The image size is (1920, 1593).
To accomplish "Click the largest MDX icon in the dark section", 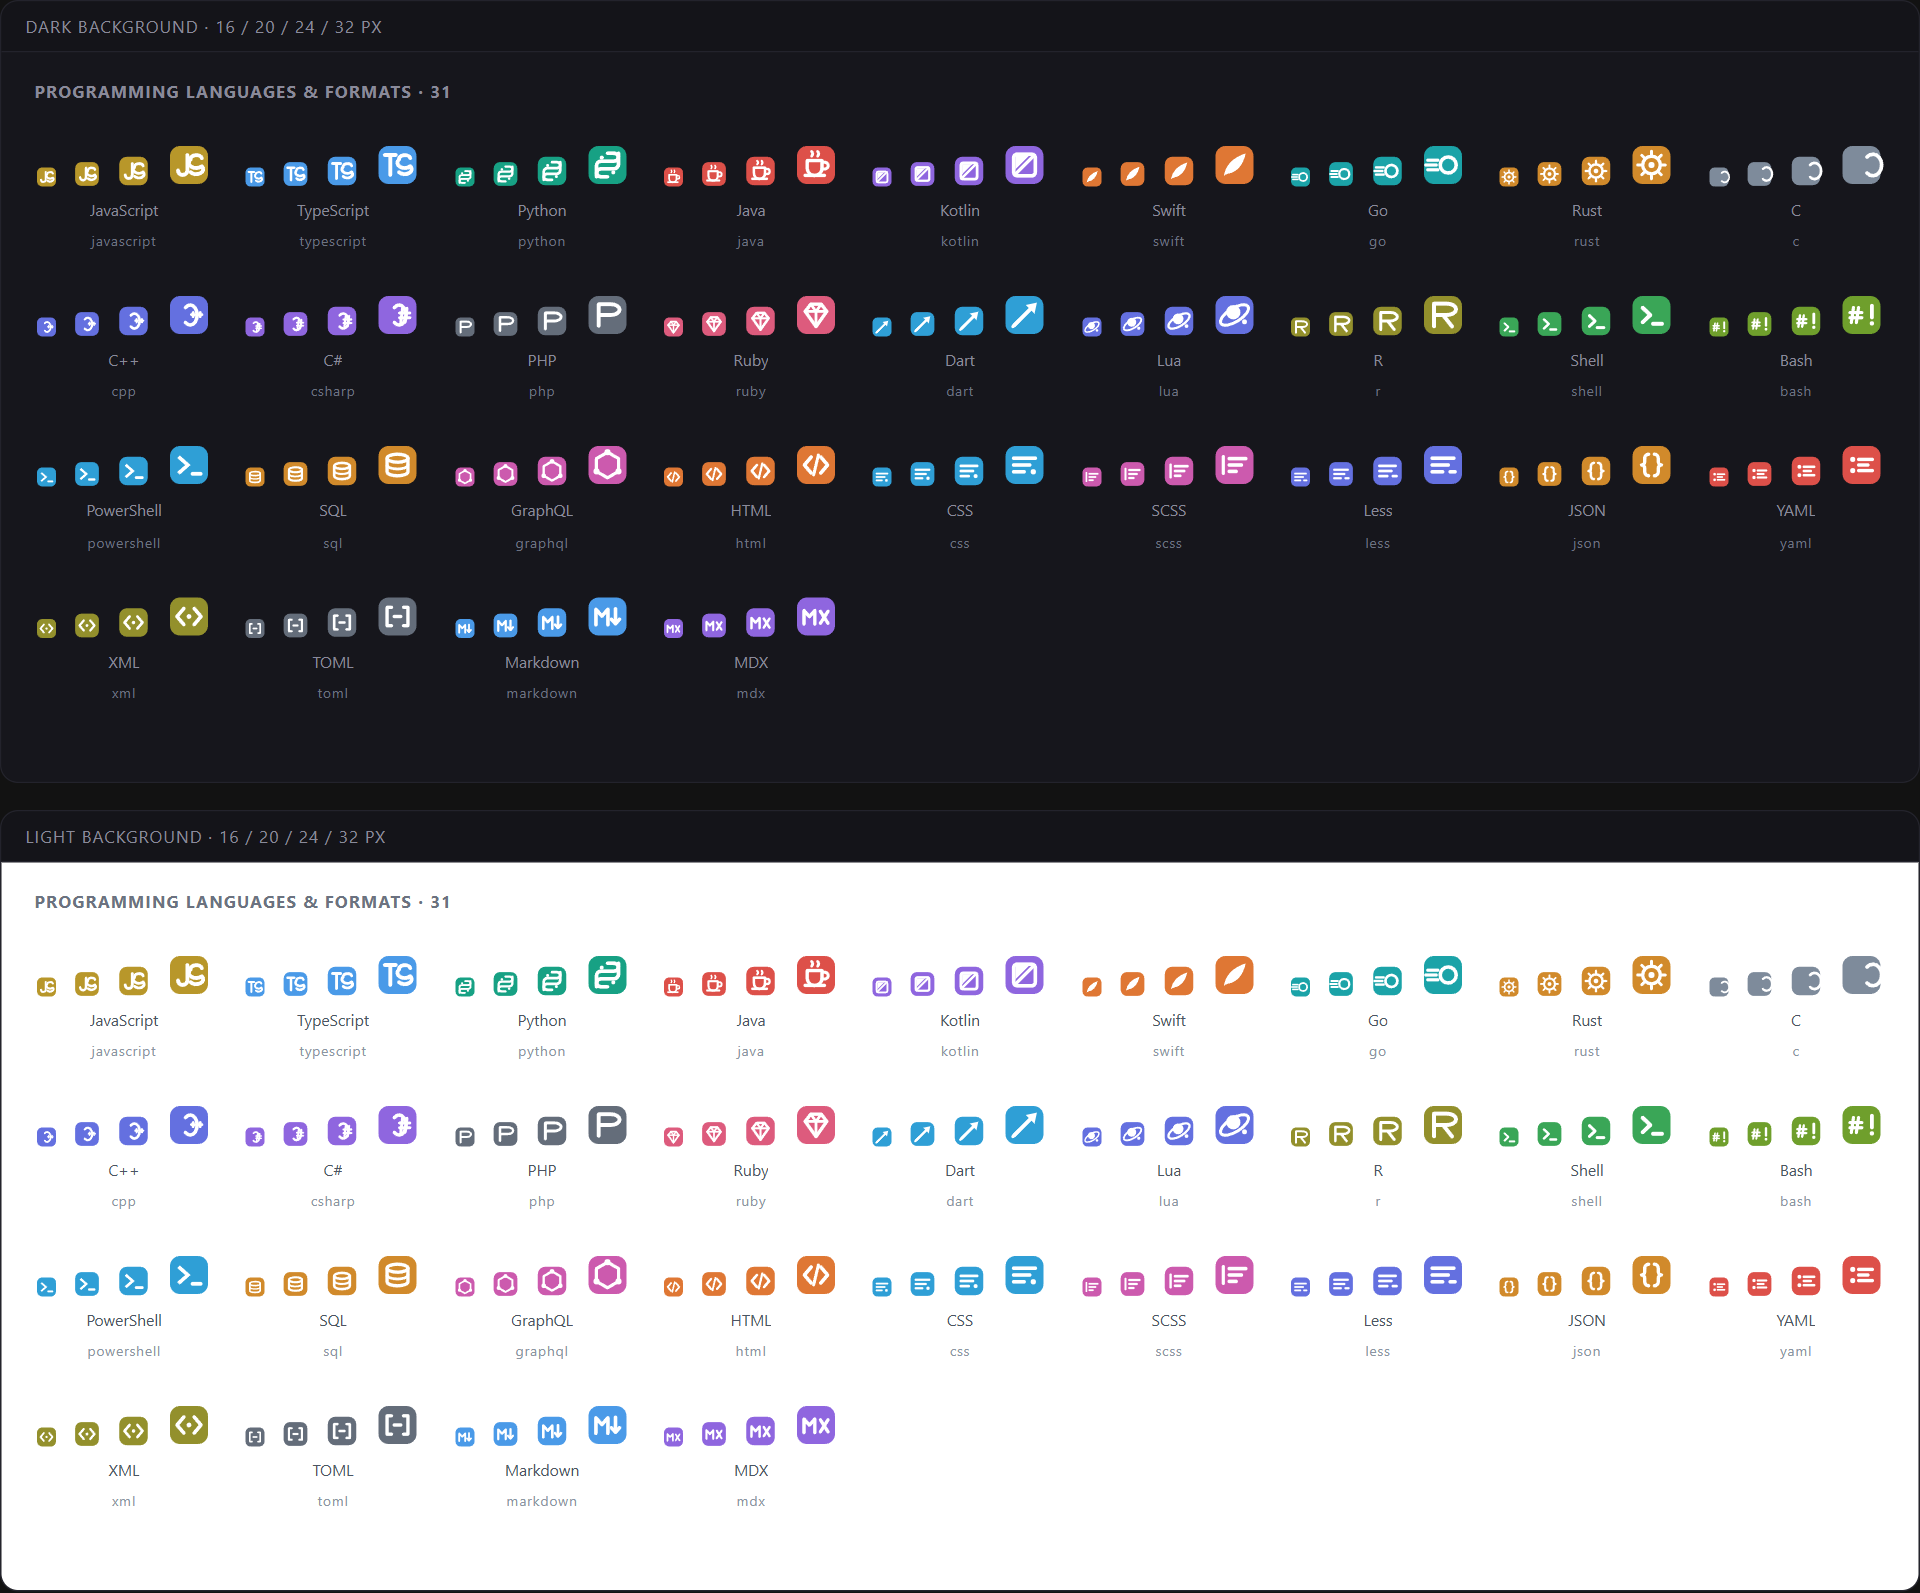I will pos(816,617).
